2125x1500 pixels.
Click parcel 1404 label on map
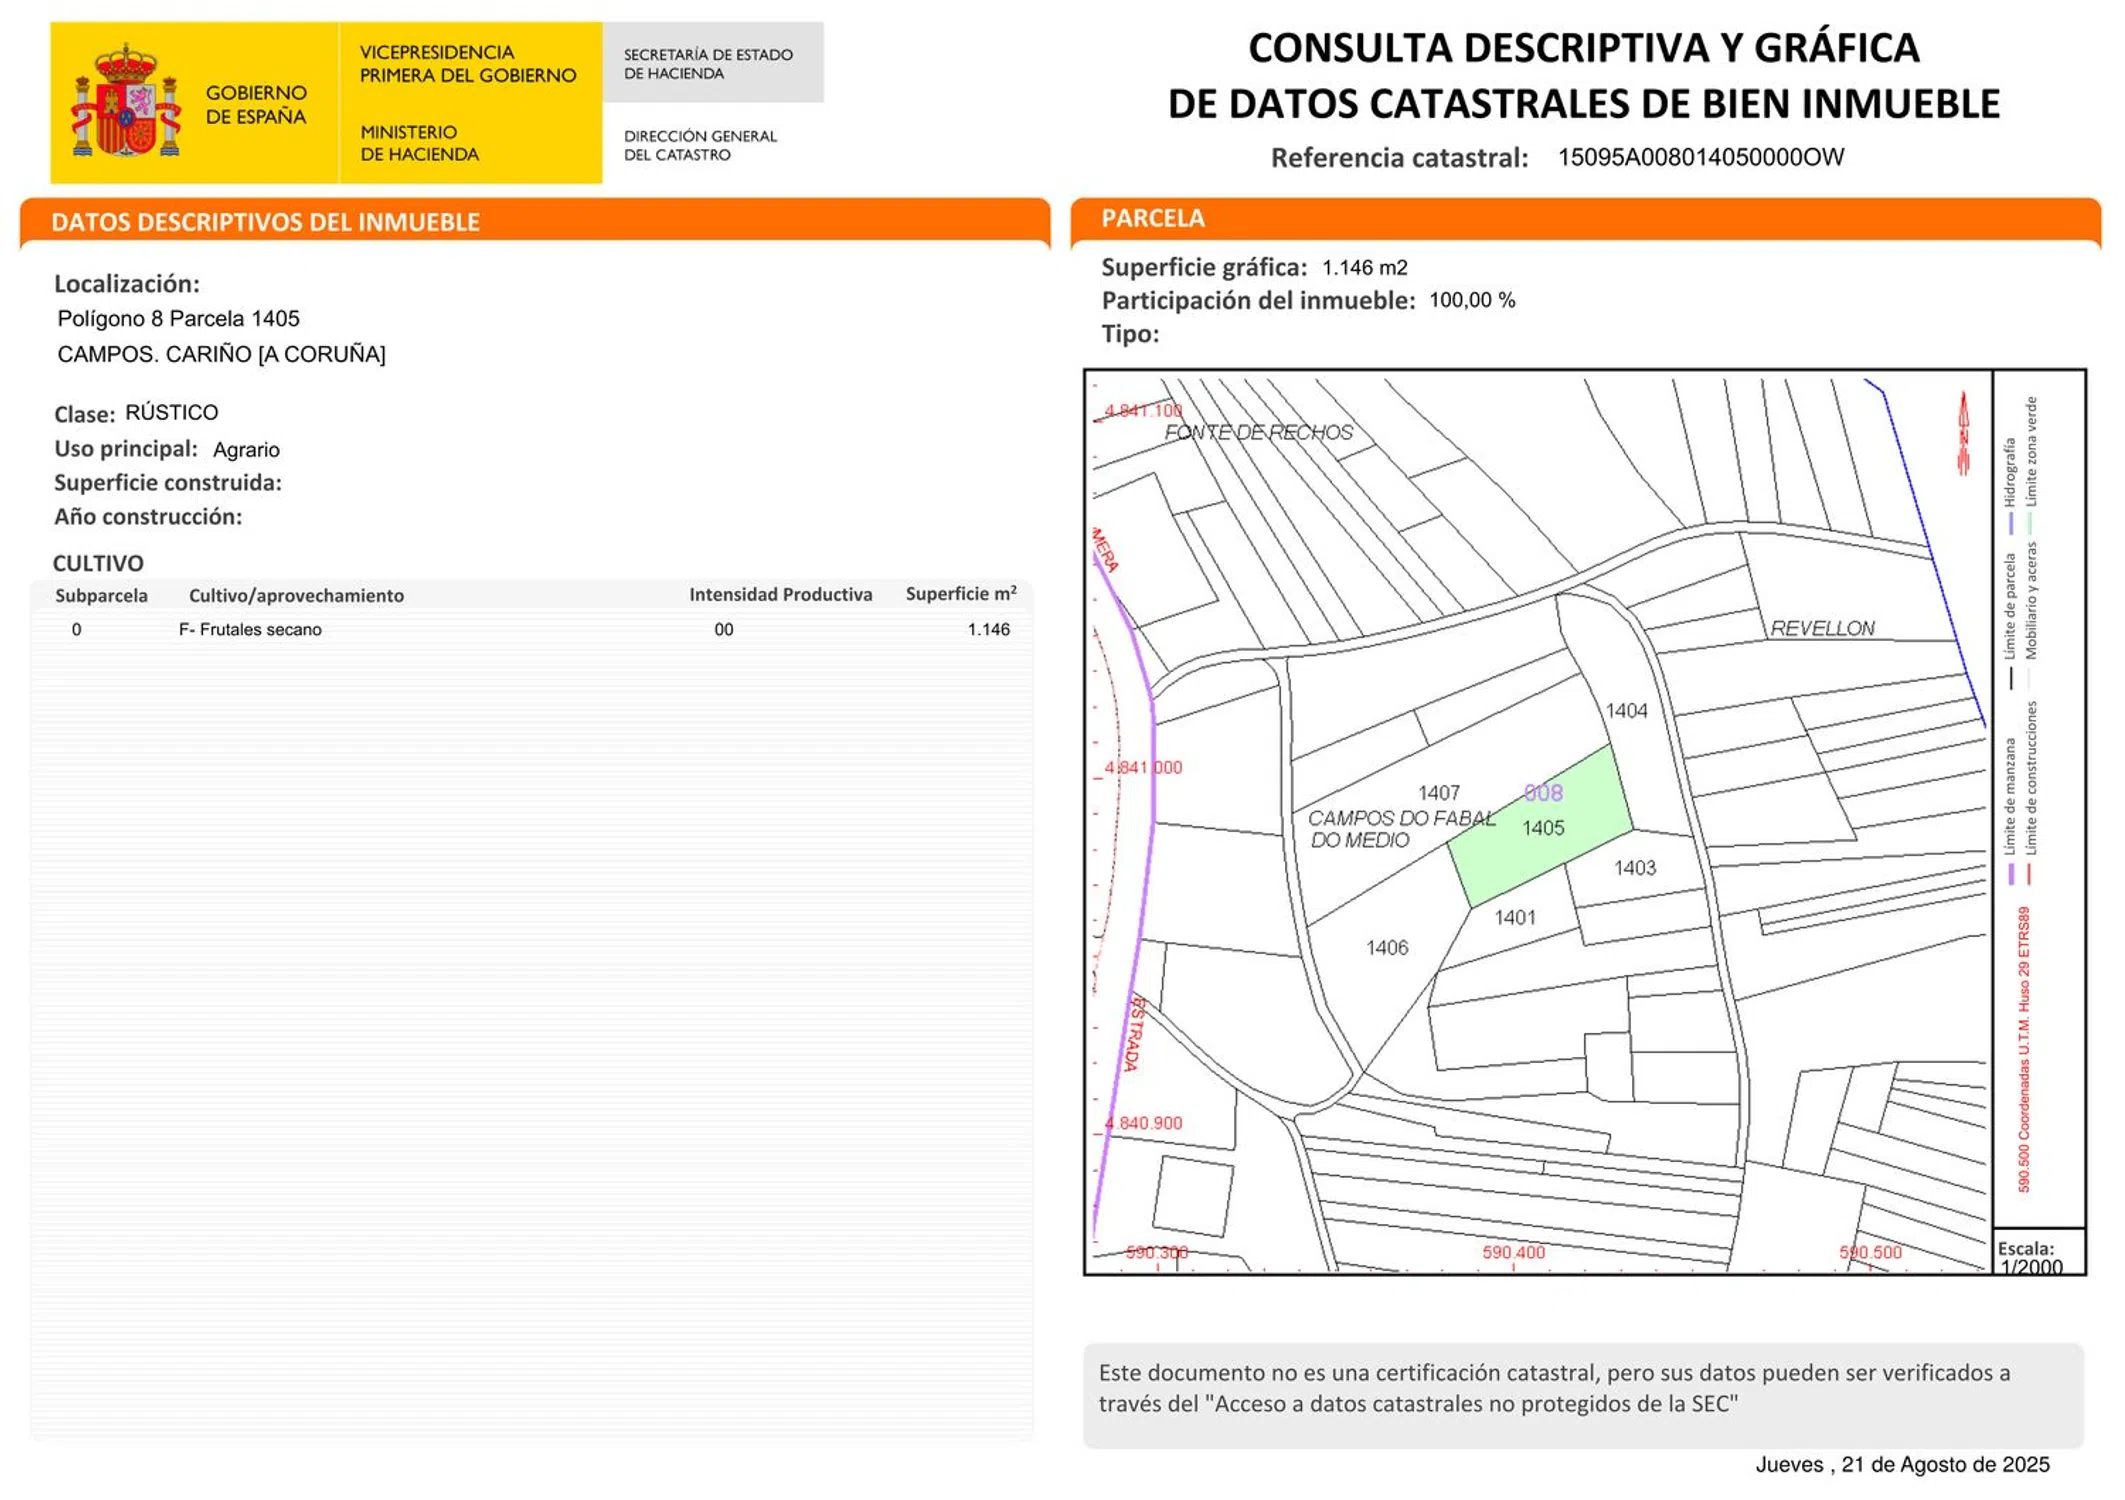coord(1626,711)
